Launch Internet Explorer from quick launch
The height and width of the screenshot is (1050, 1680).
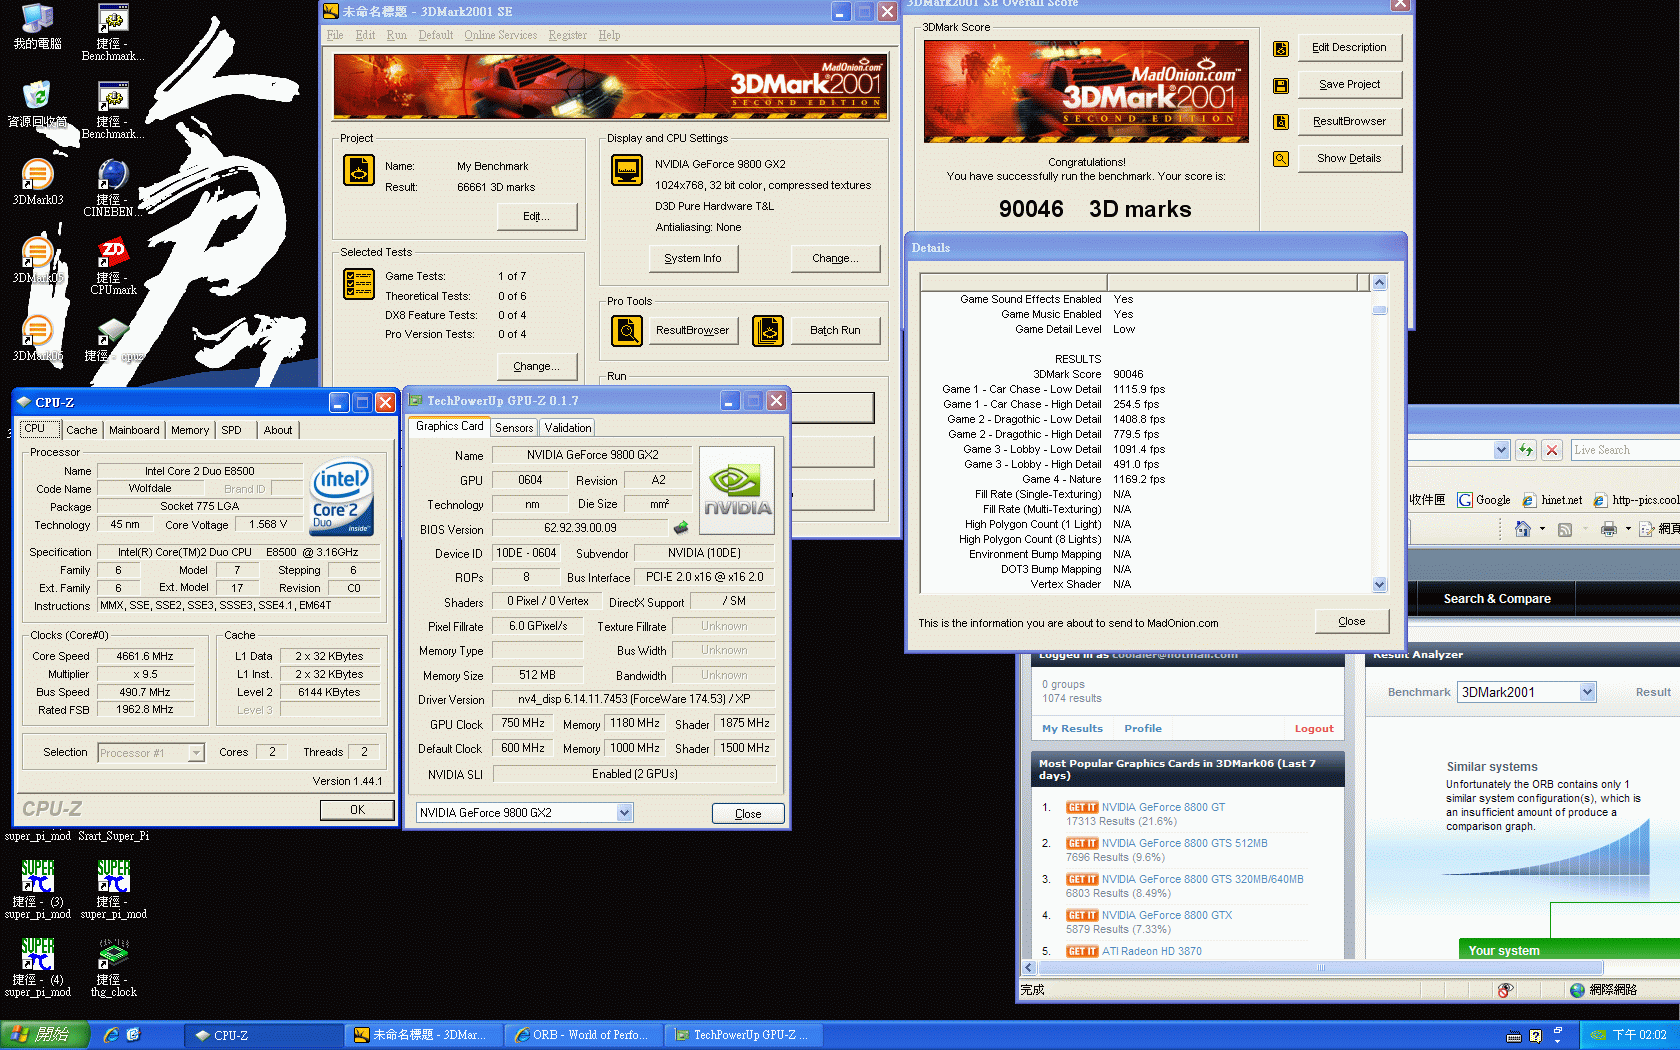[111, 1035]
